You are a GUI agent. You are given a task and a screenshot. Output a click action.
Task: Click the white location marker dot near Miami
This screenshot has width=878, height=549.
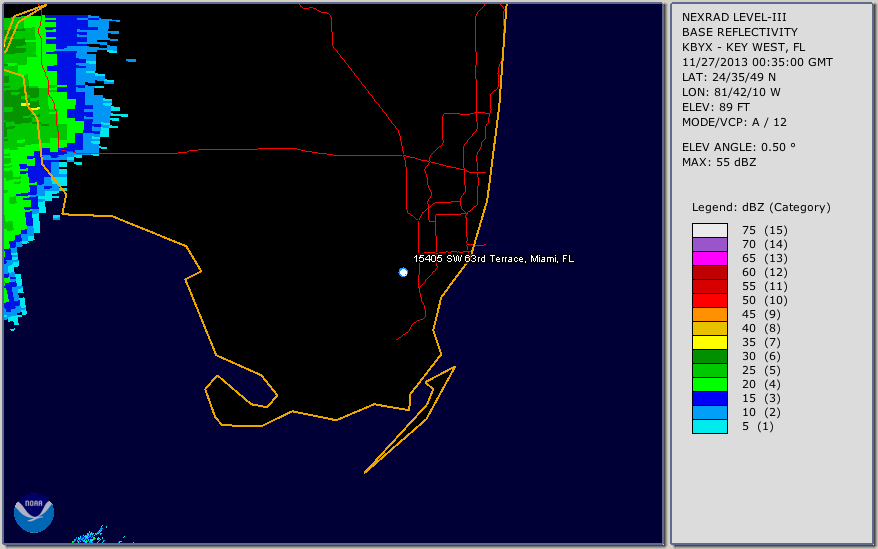403,272
